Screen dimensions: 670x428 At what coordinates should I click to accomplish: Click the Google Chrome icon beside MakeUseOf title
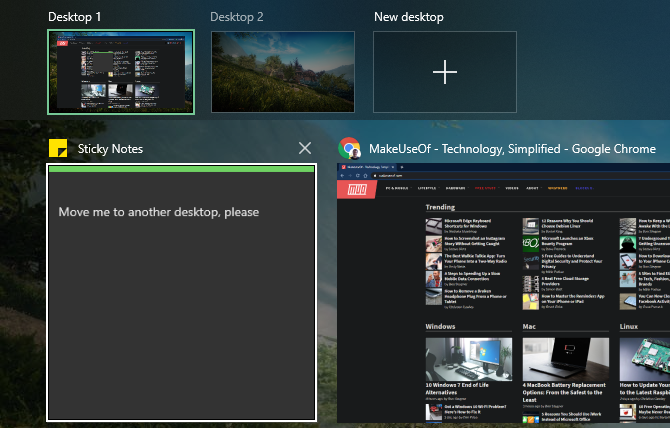349,148
